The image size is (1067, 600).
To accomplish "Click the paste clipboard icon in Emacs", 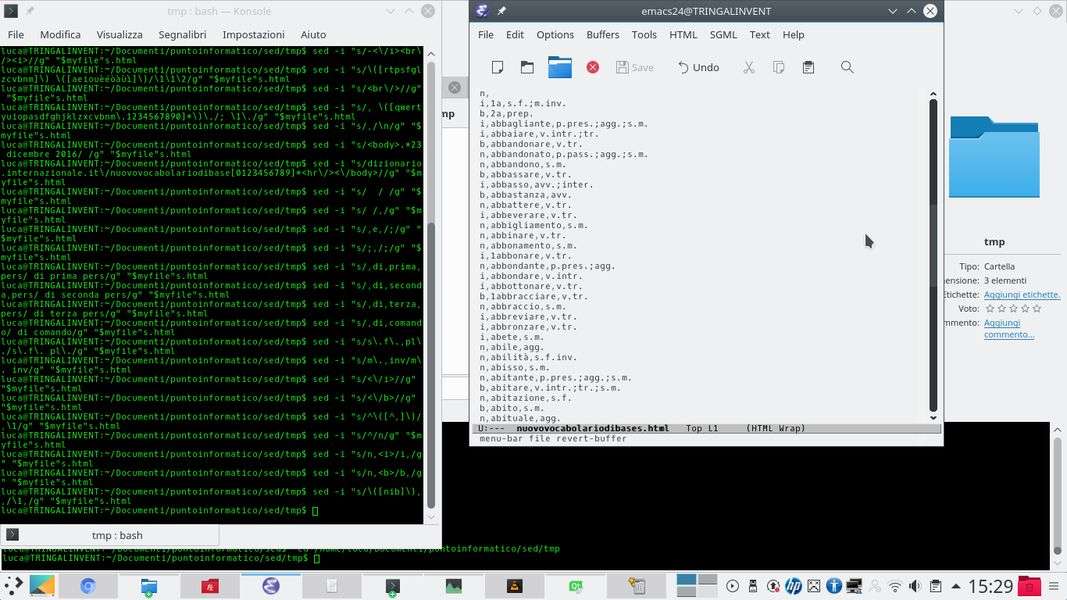I will pos(808,67).
